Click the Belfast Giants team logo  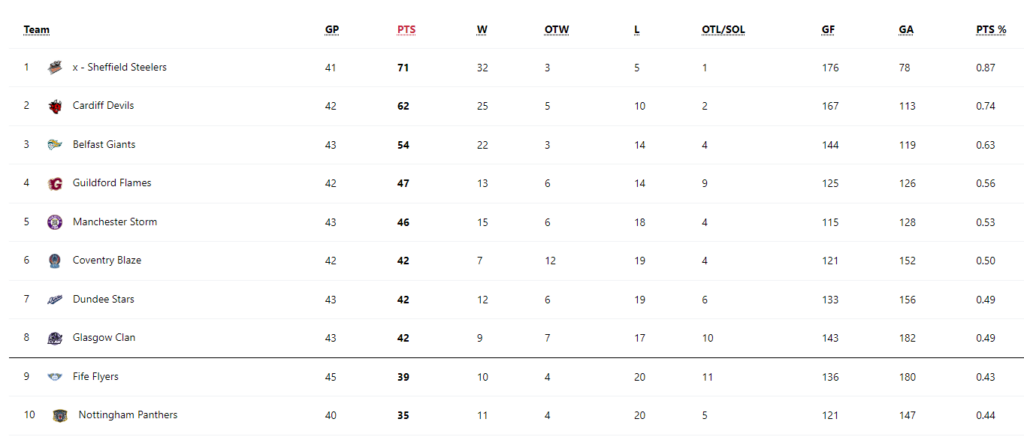(x=55, y=145)
